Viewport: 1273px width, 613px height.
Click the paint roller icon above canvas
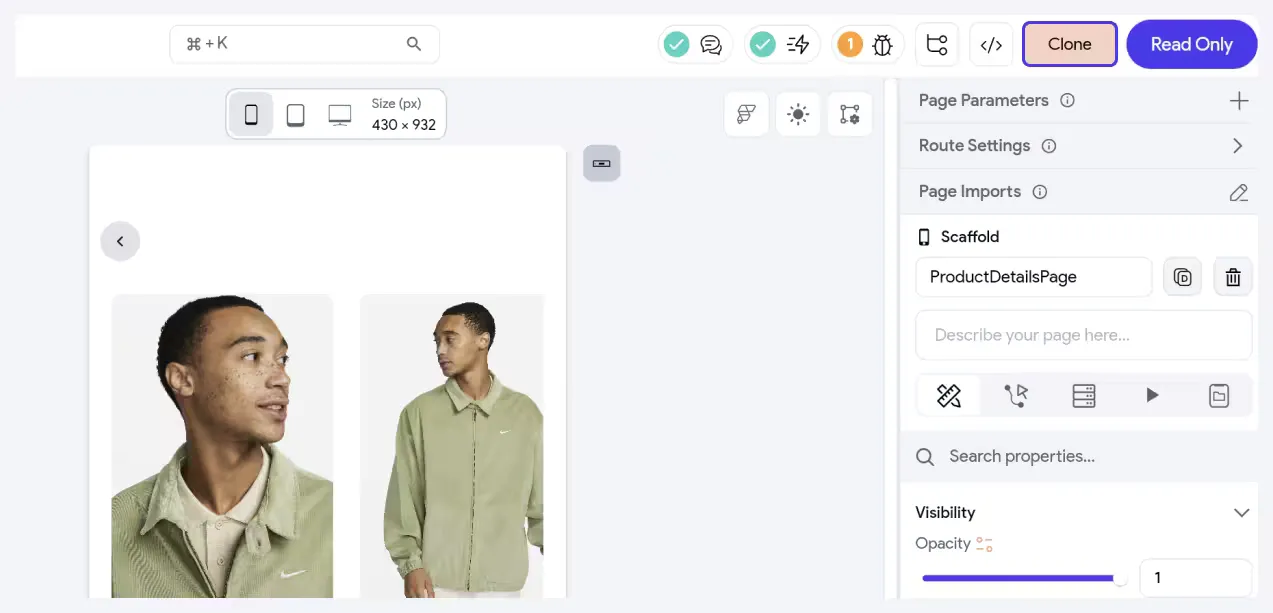pyautogui.click(x=746, y=114)
